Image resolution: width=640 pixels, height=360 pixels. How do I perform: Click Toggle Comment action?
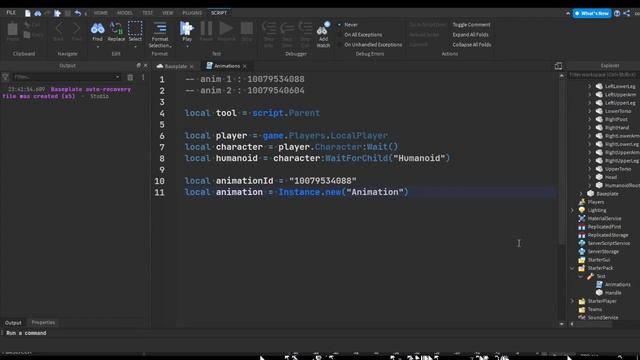click(x=471, y=24)
